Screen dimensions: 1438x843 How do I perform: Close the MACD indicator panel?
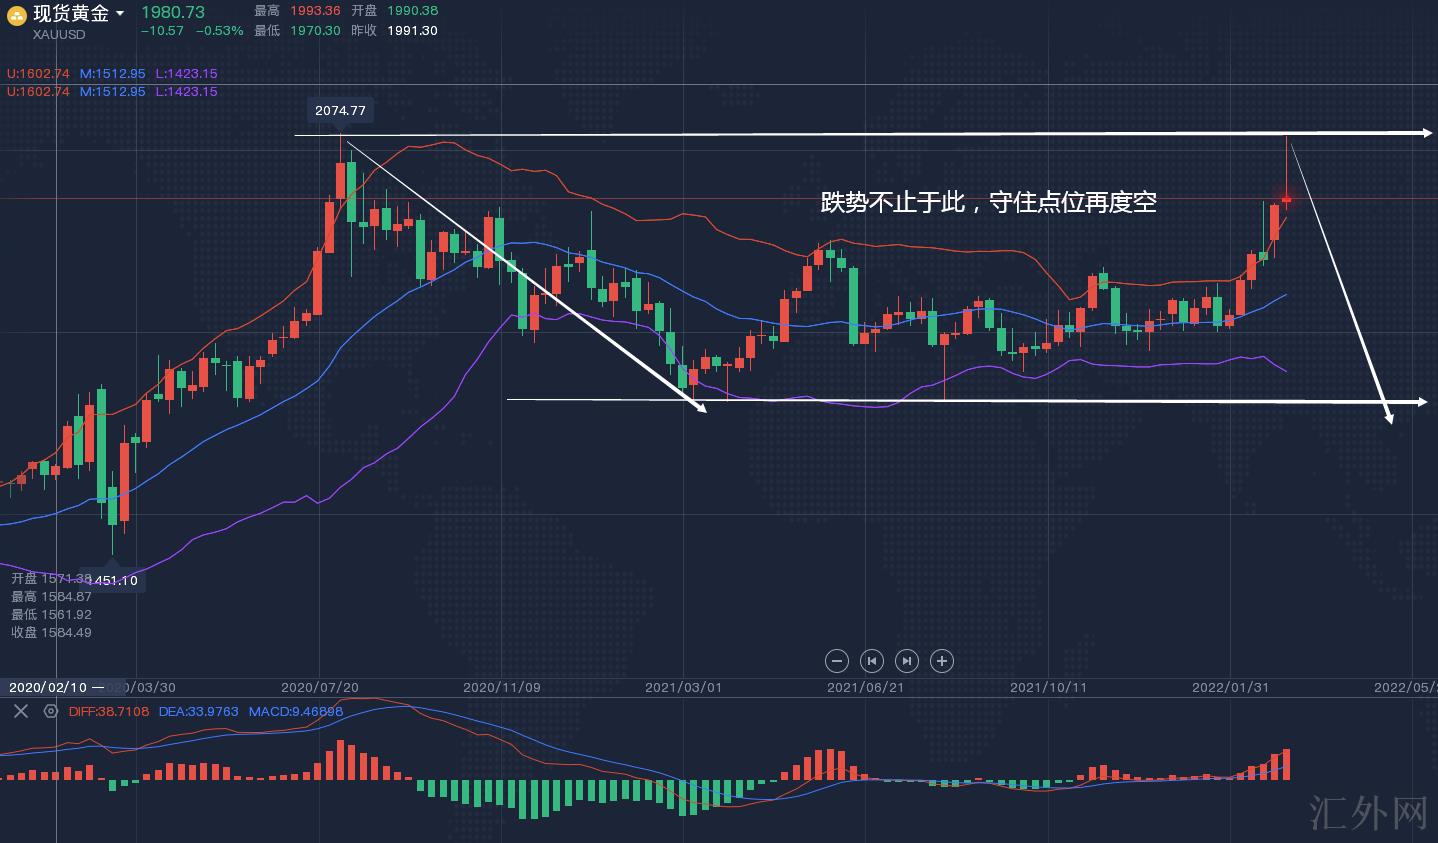tap(20, 711)
